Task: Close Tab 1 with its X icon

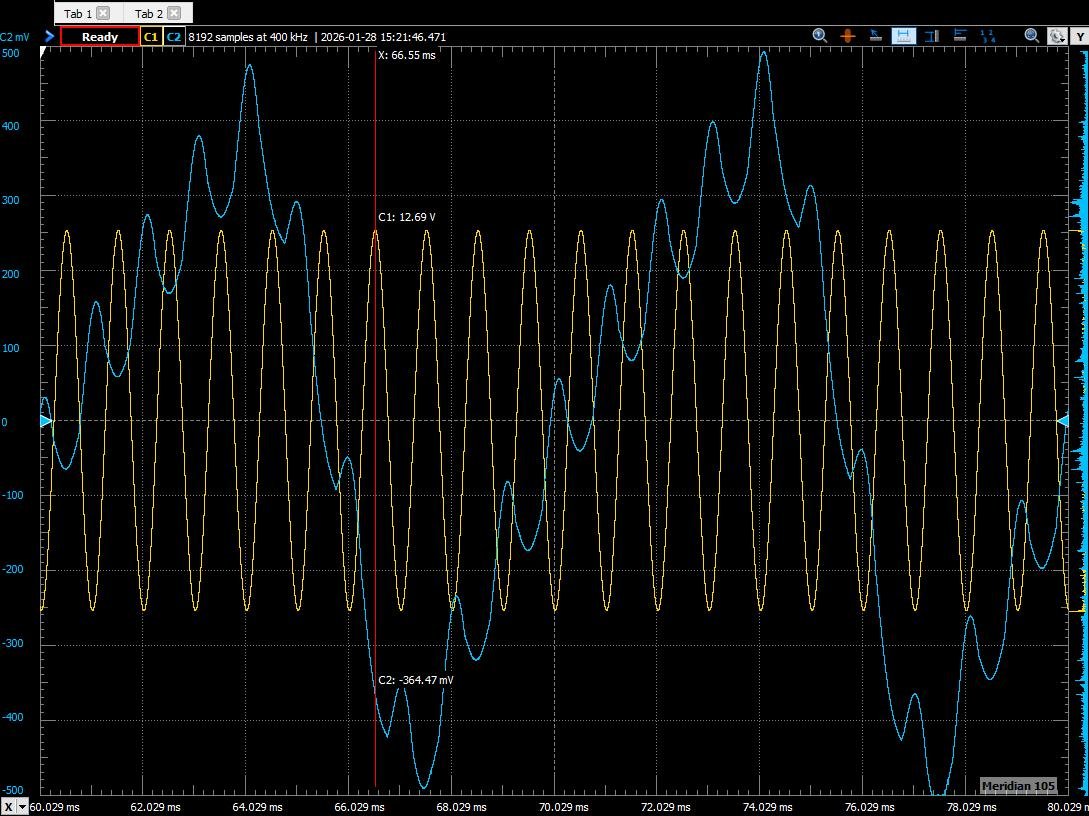Action: (x=103, y=13)
